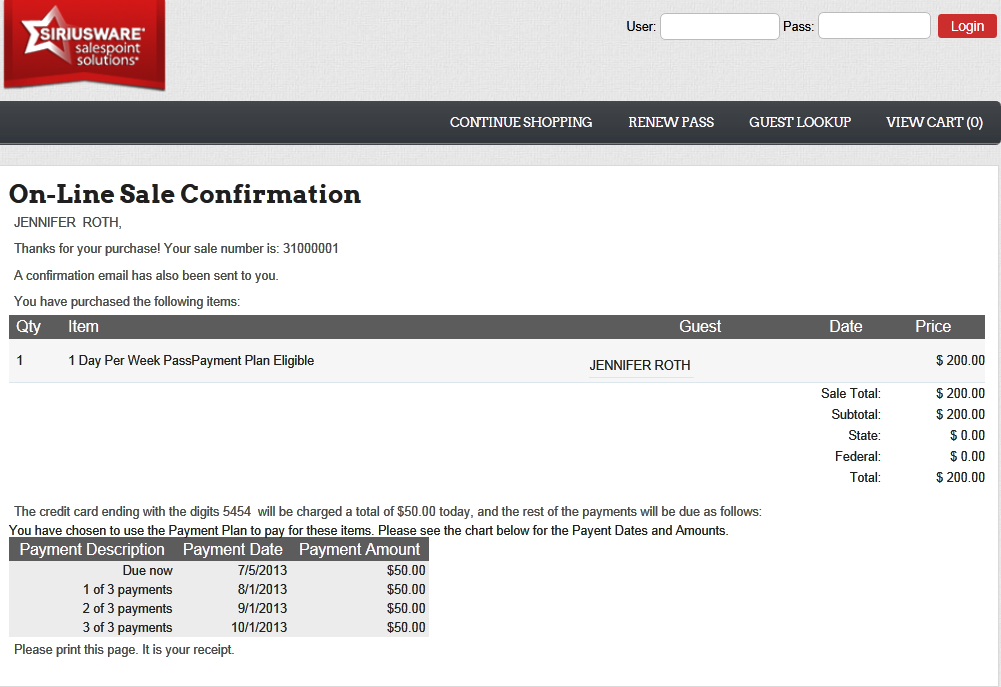
Task: Click inside the Pass text field
Action: point(873,26)
